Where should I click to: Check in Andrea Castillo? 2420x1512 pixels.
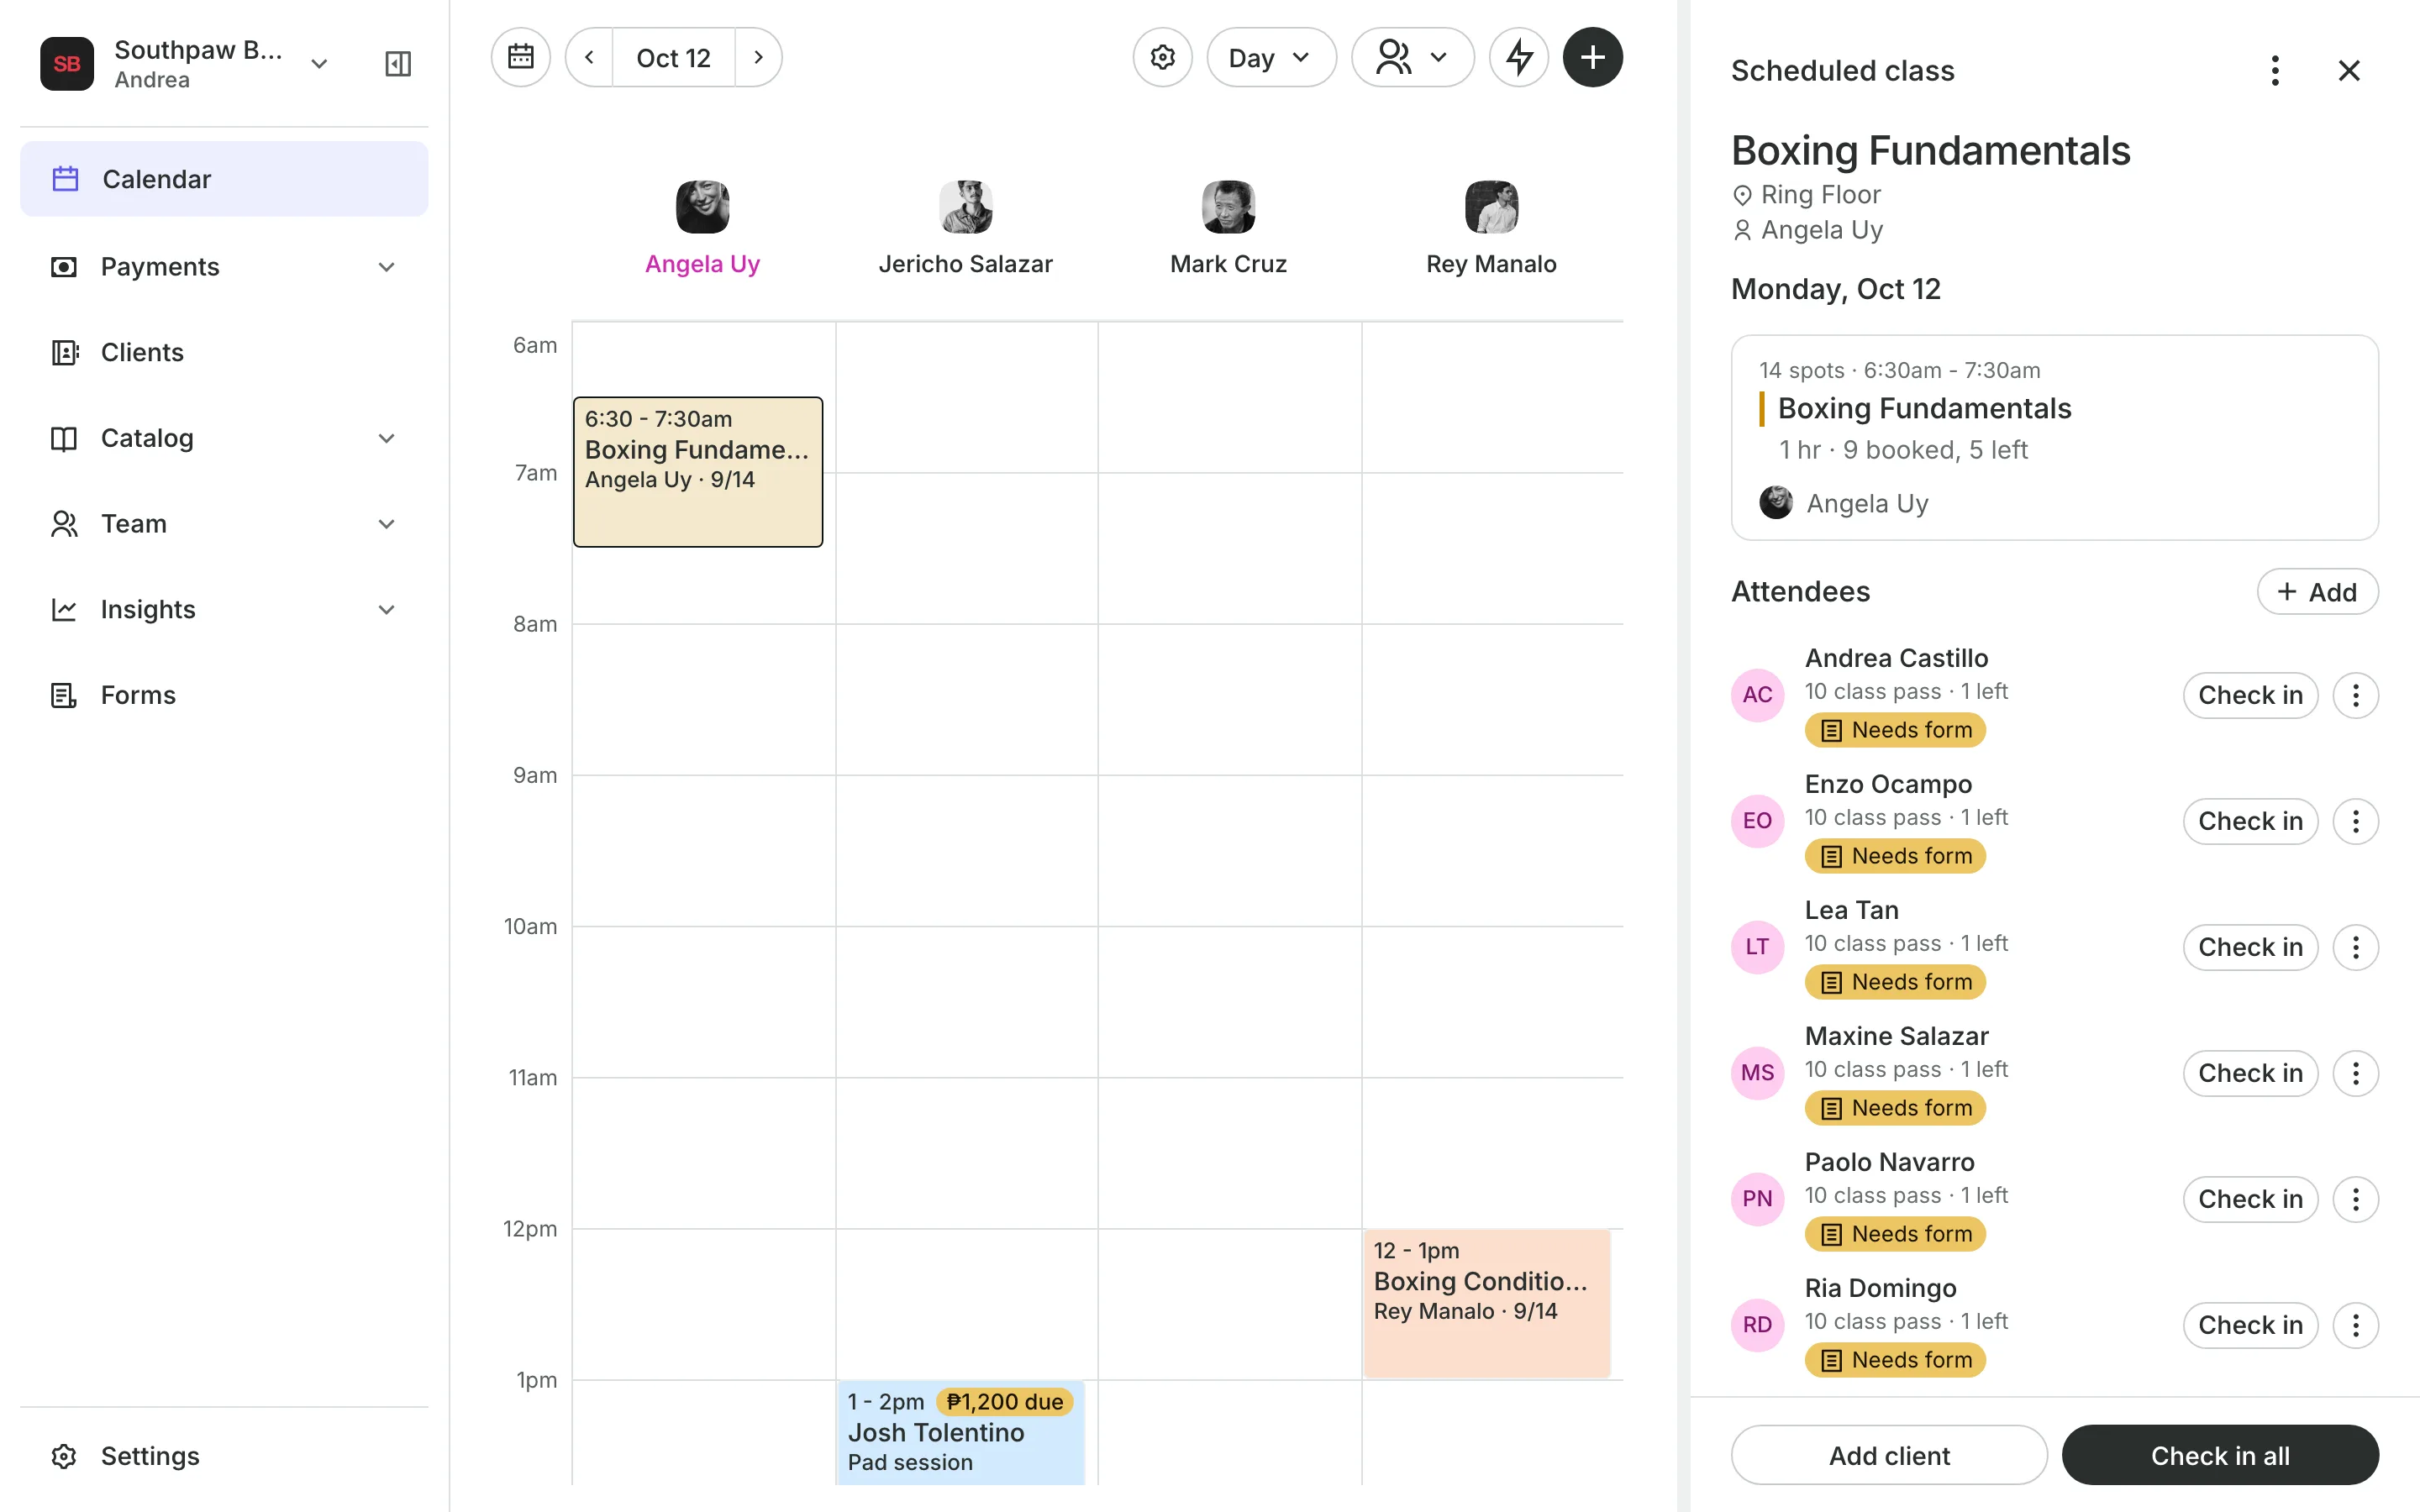click(2250, 695)
